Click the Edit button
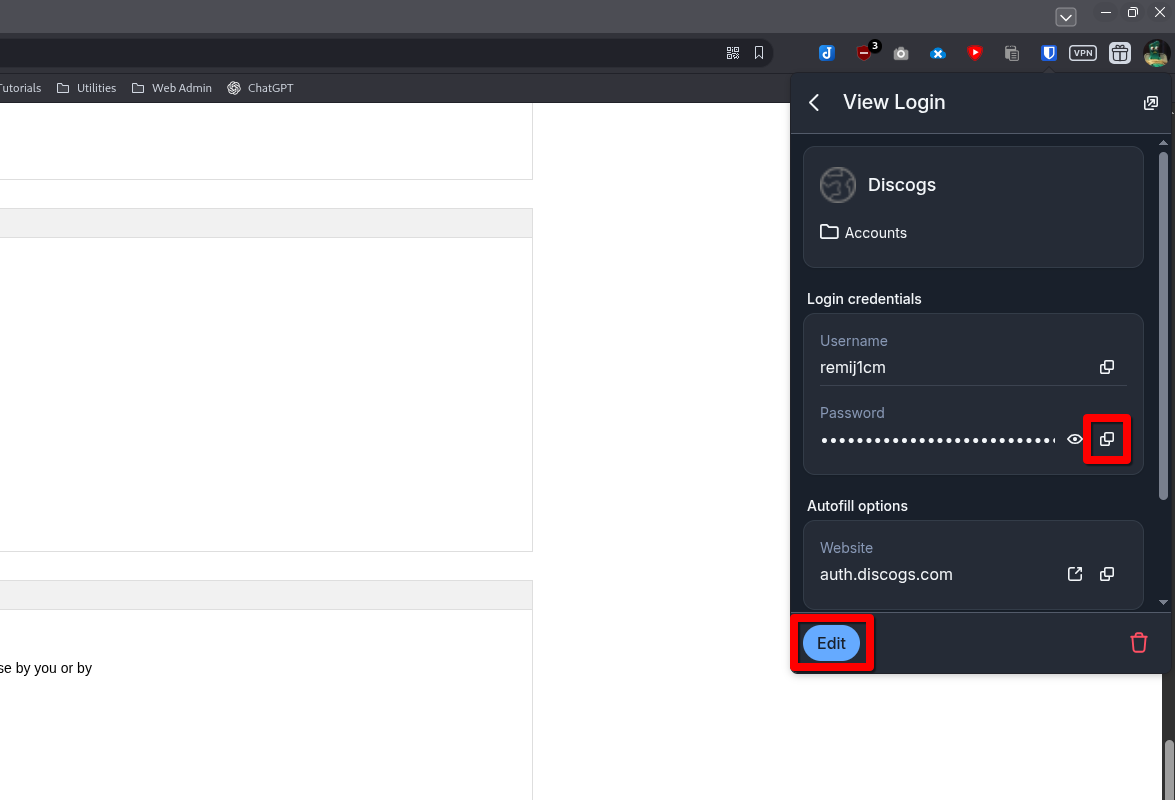 tap(831, 643)
